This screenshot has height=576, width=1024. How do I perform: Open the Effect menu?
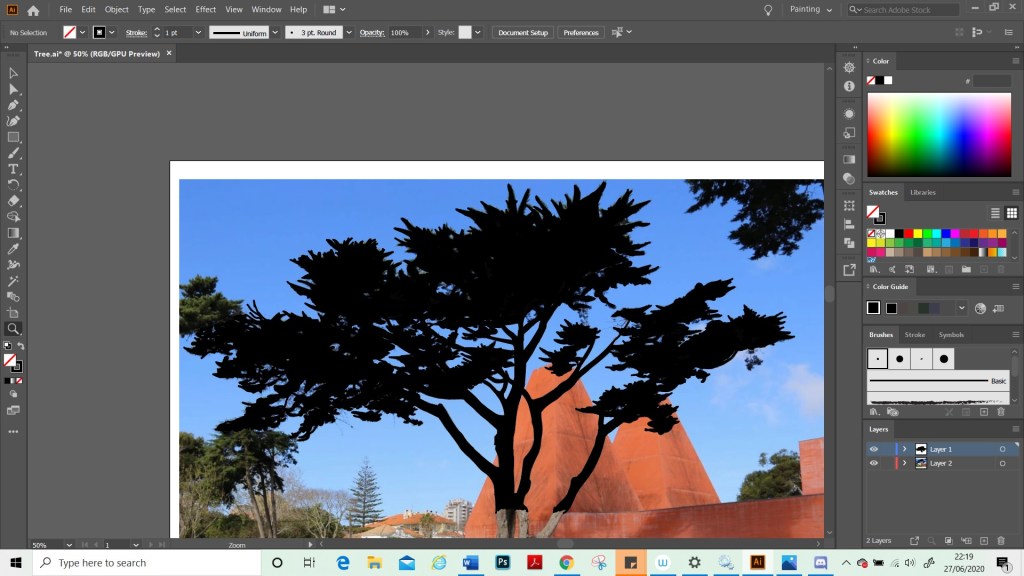tap(205, 9)
